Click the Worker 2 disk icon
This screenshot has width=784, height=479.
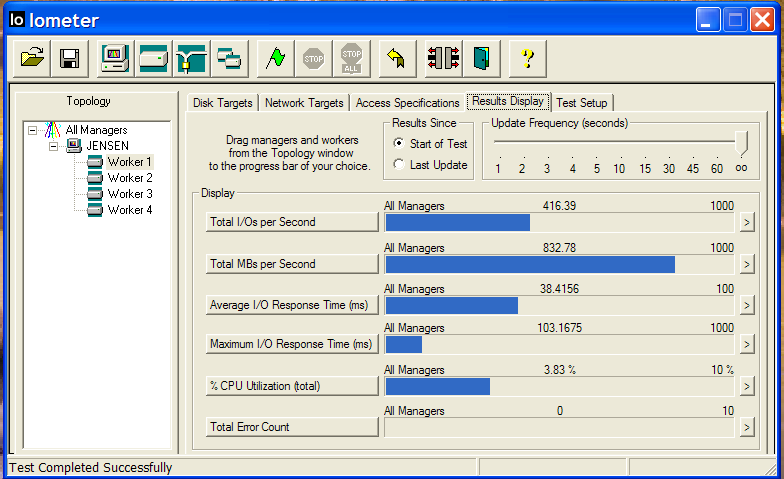pyautogui.click(x=95, y=178)
